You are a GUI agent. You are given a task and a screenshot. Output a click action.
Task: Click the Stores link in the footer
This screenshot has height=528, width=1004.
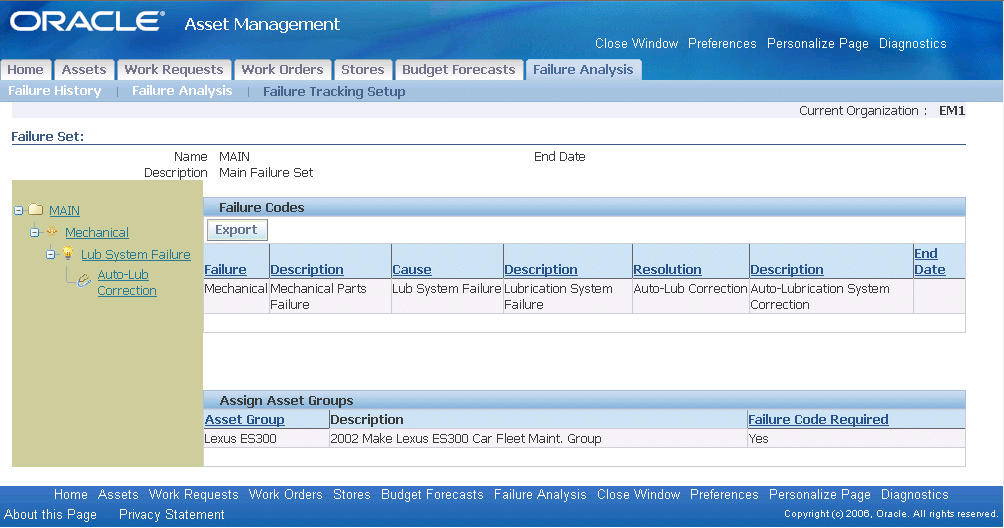[352, 494]
